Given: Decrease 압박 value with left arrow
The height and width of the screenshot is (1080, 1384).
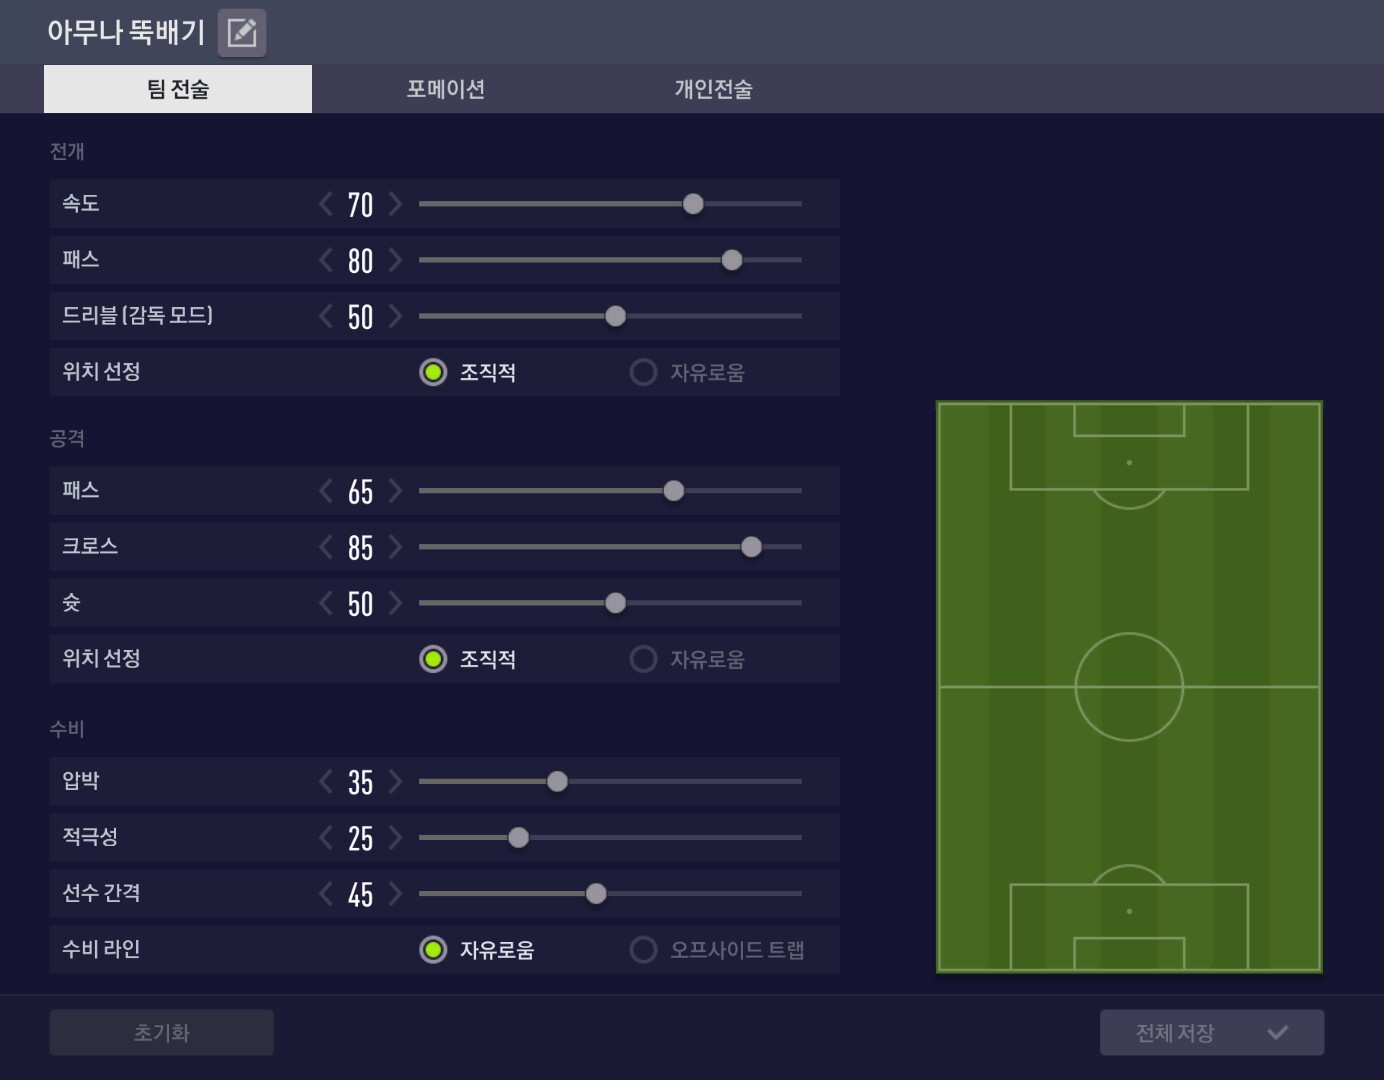Looking at the screenshot, I should 326,781.
